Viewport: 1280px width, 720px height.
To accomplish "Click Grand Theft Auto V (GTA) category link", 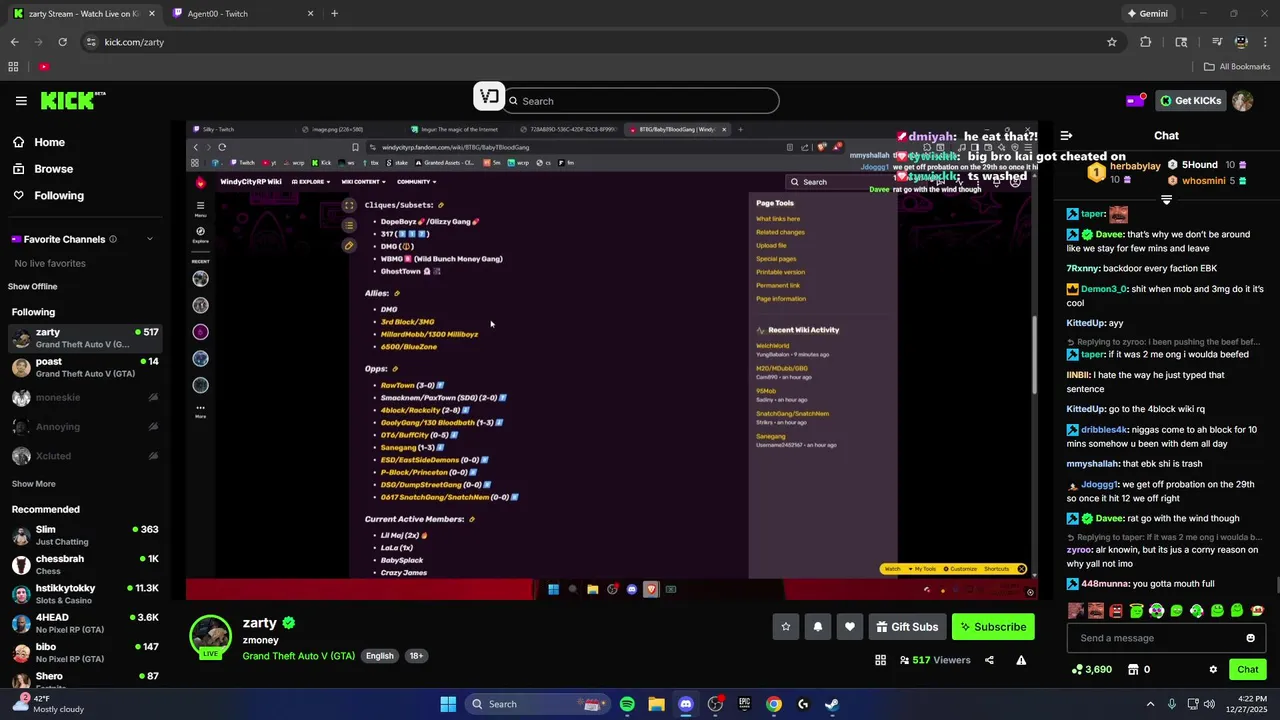I will point(298,656).
